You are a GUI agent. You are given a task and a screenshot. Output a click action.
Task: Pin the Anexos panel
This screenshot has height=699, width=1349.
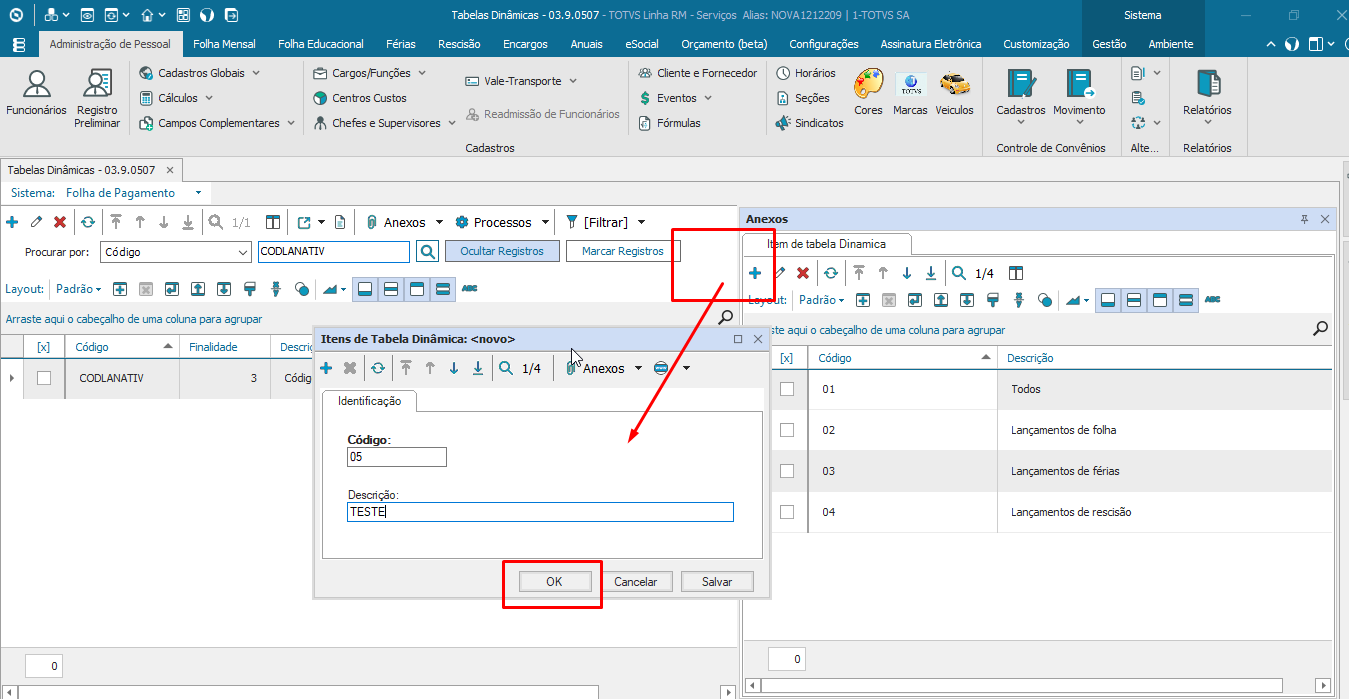pos(1304,219)
